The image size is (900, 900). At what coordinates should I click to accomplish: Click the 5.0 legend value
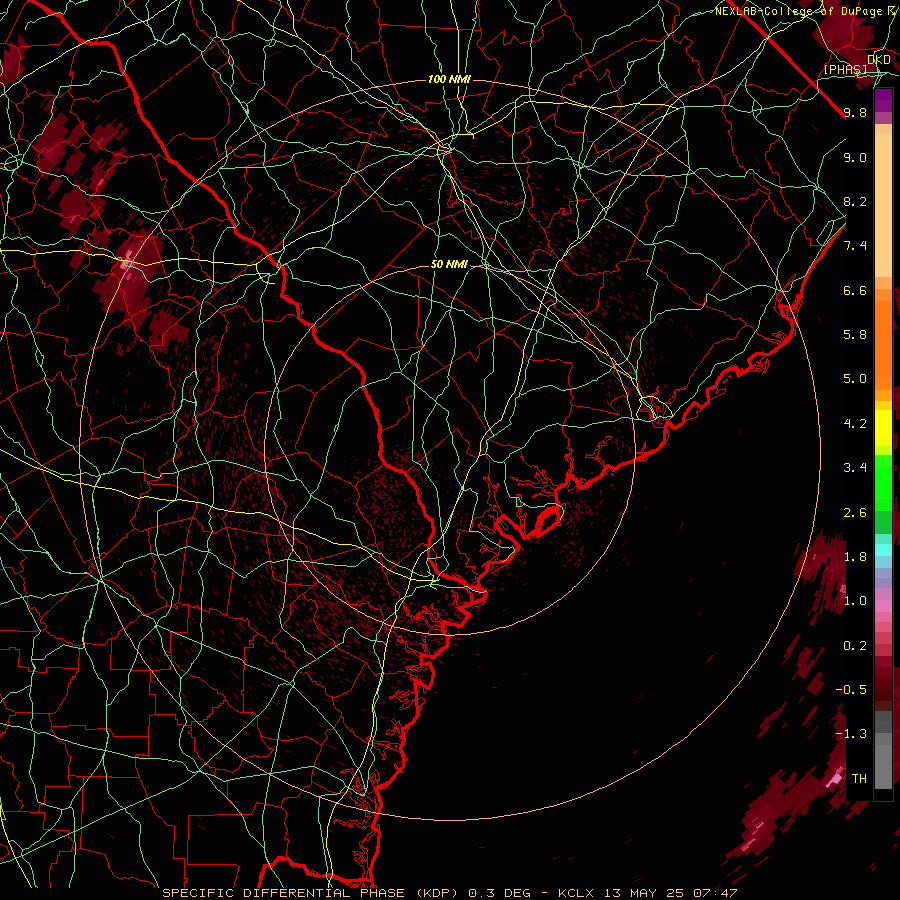coord(855,379)
